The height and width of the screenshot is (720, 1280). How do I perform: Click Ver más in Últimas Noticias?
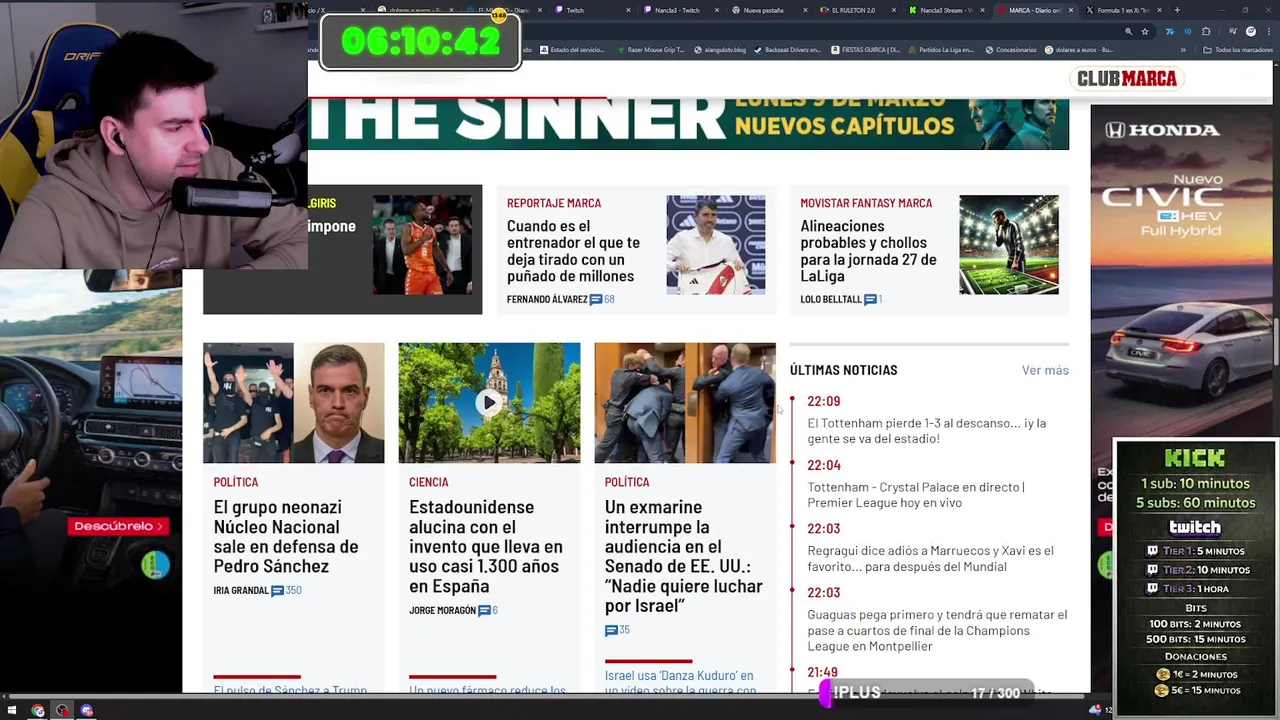tap(1045, 370)
